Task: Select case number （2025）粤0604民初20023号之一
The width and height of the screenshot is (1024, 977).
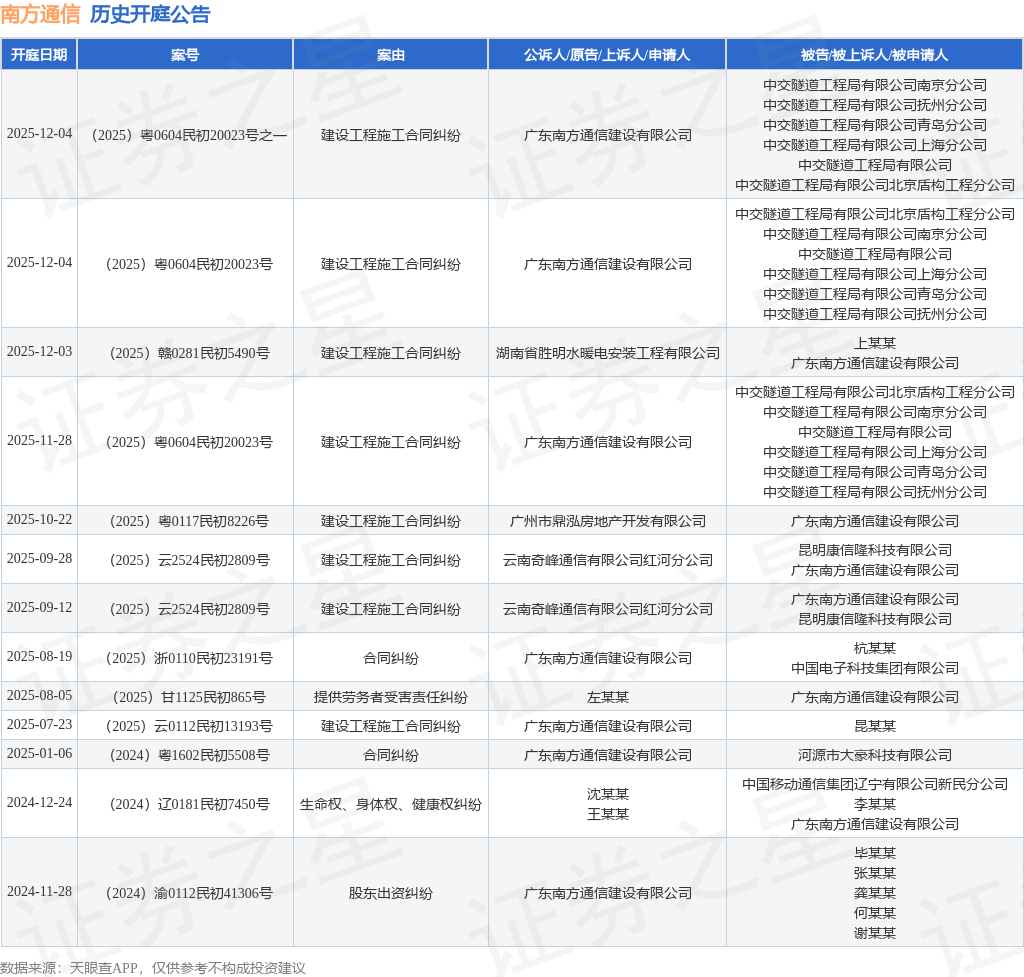Action: point(185,135)
